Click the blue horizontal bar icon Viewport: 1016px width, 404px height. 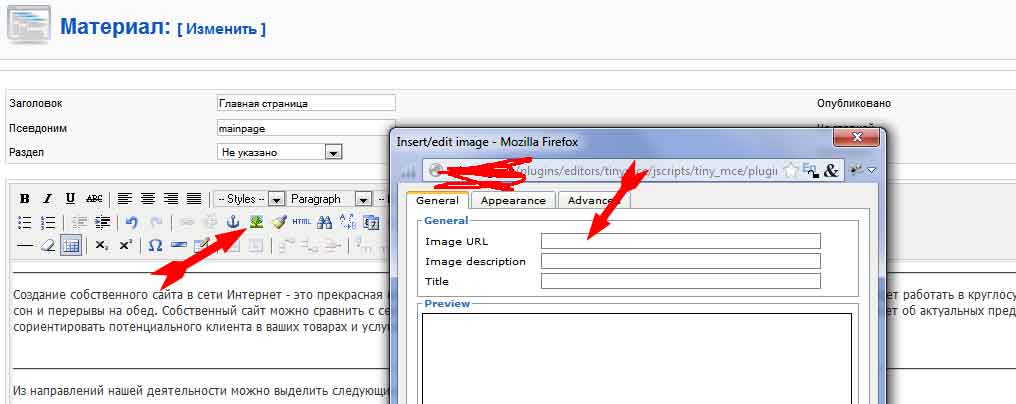point(179,245)
